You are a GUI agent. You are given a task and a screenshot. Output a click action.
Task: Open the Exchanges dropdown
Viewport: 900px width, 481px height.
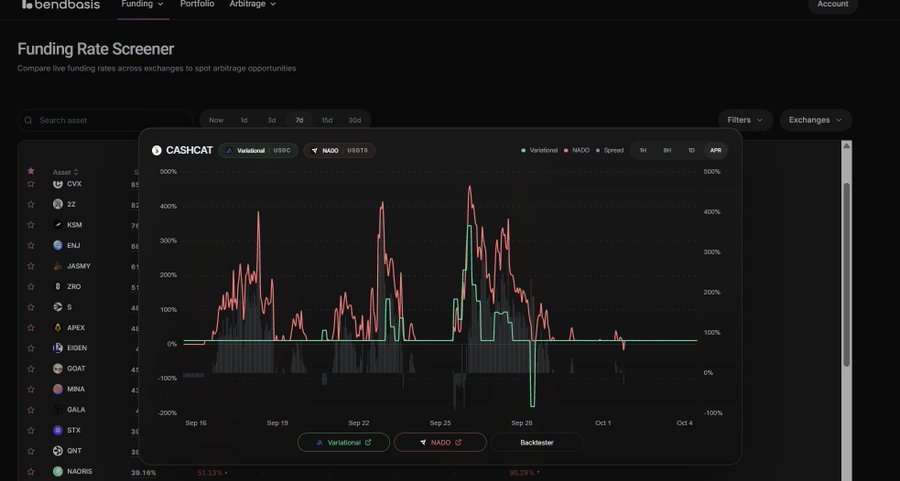pyautogui.click(x=815, y=120)
